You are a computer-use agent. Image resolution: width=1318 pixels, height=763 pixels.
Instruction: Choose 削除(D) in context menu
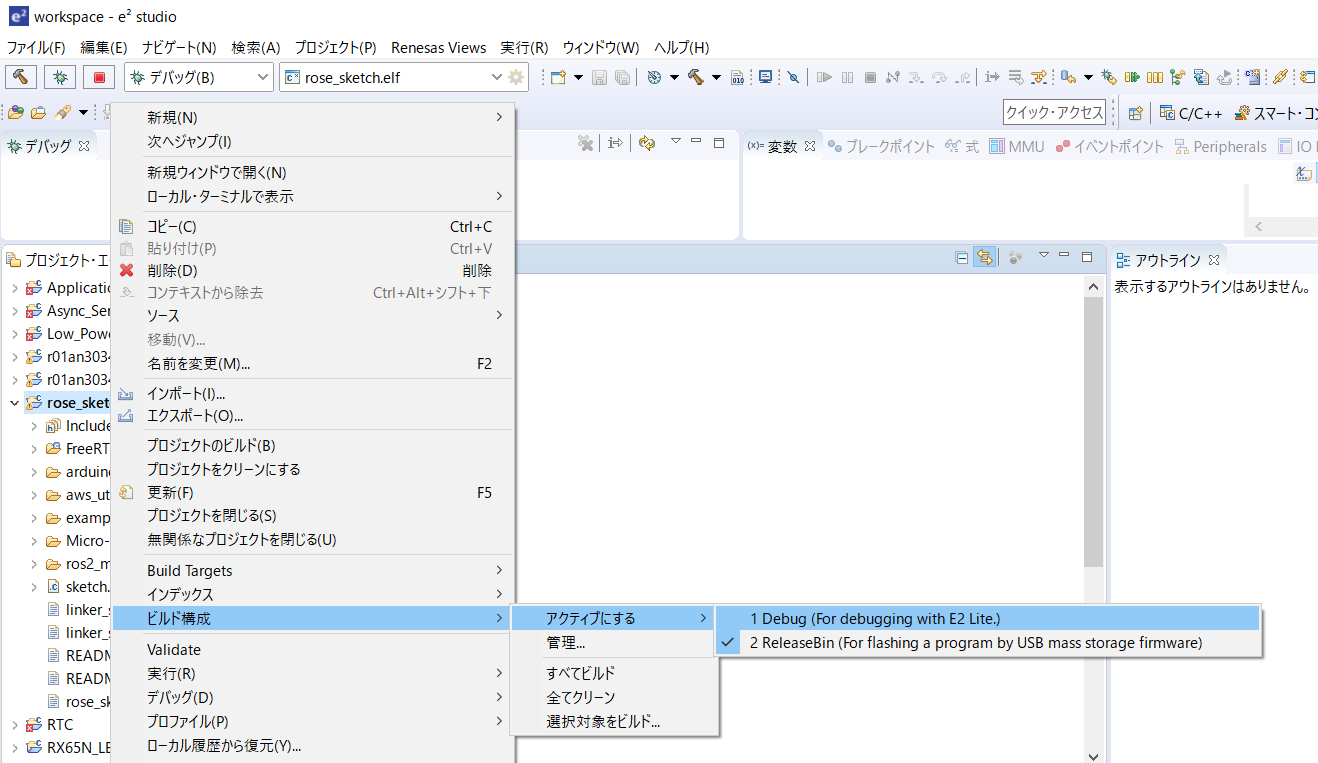[312, 270]
